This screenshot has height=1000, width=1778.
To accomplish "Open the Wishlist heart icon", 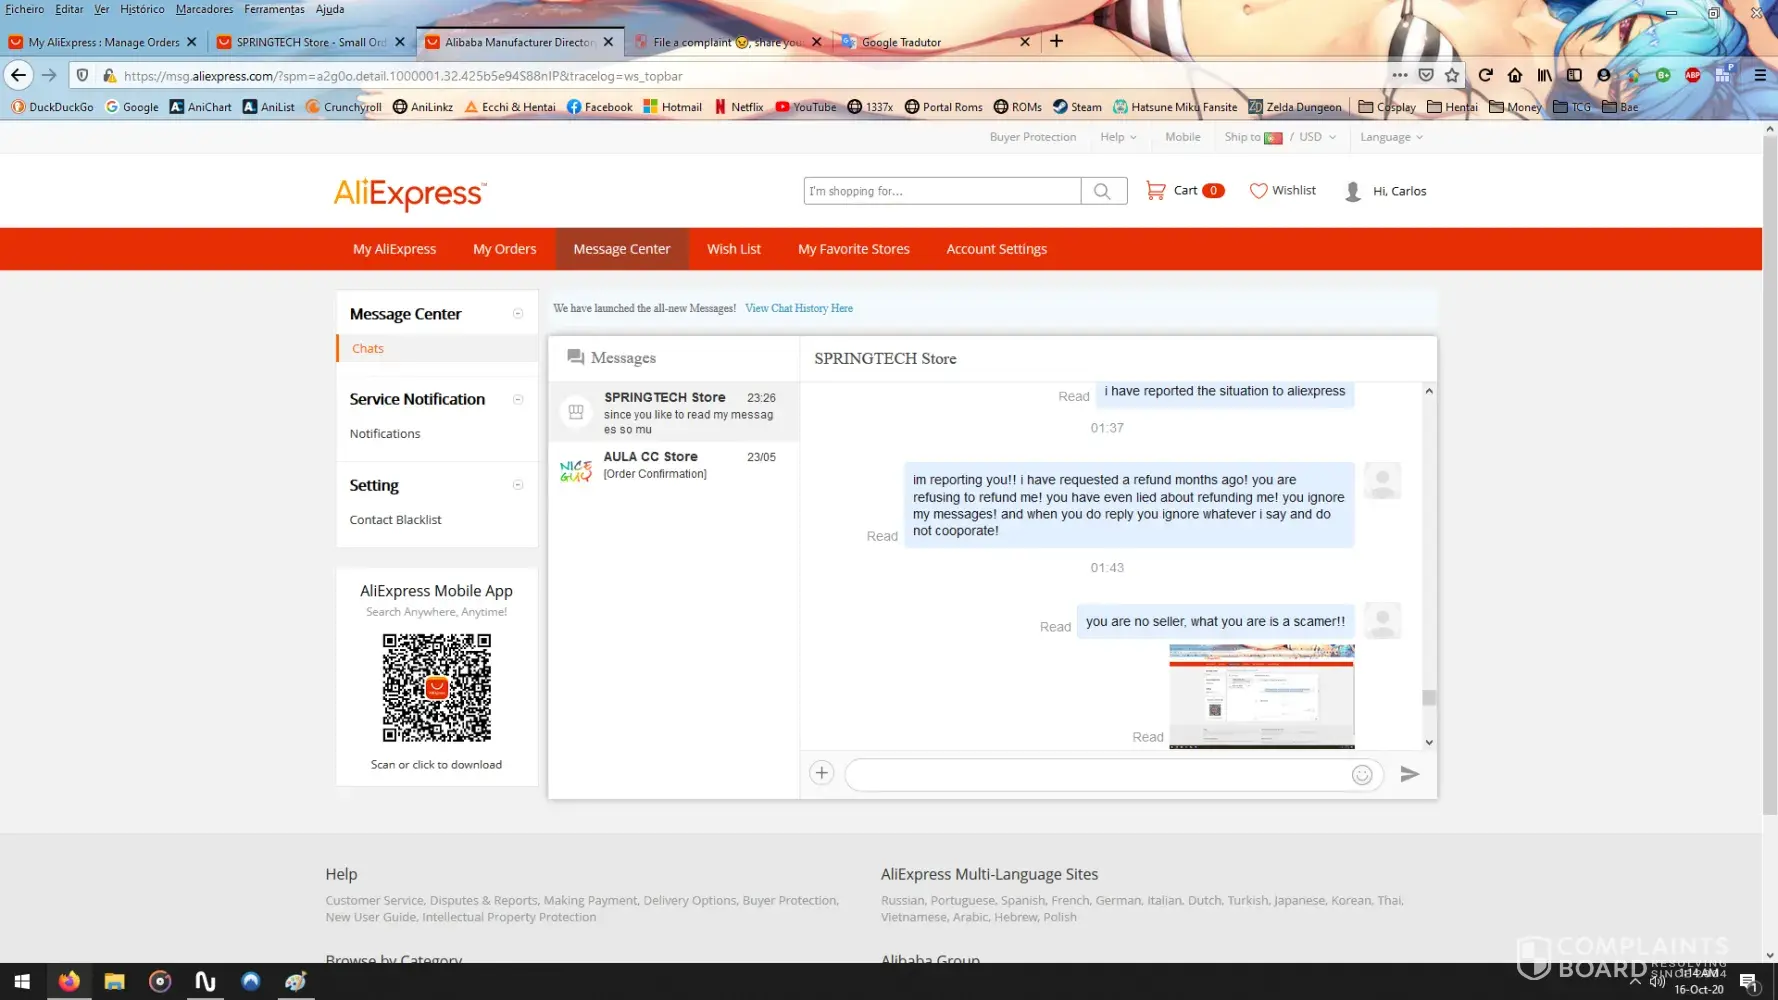I will (1258, 191).
